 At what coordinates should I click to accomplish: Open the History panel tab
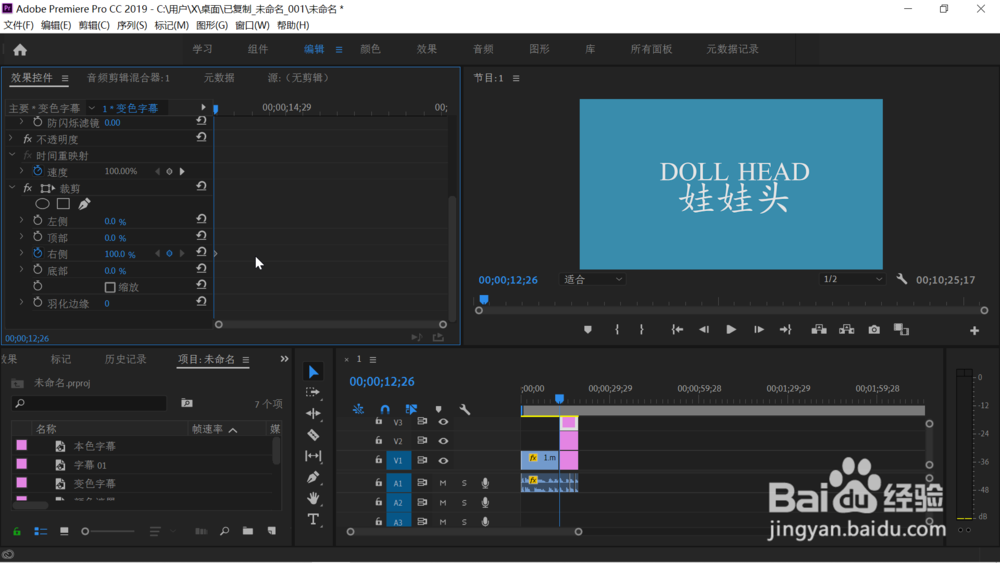click(x=126, y=359)
